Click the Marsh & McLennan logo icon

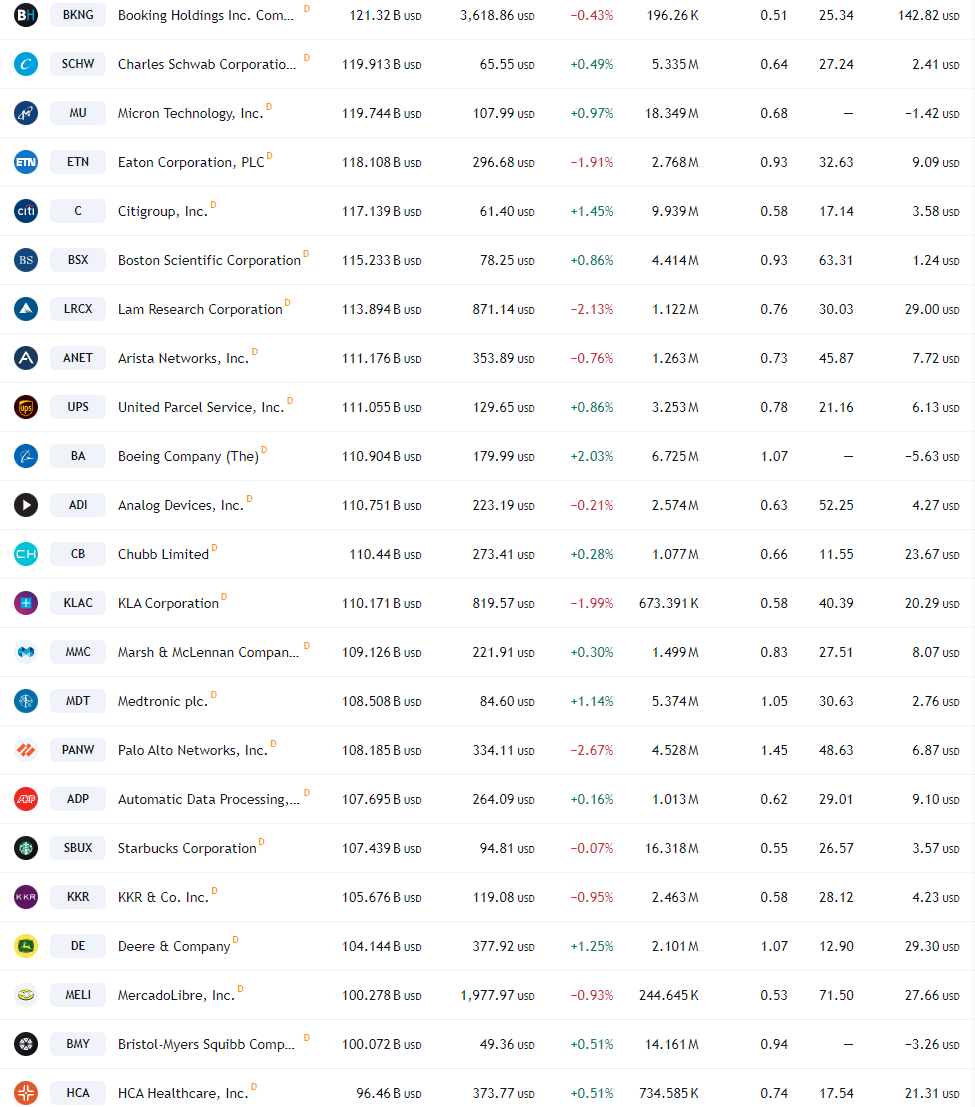click(26, 652)
